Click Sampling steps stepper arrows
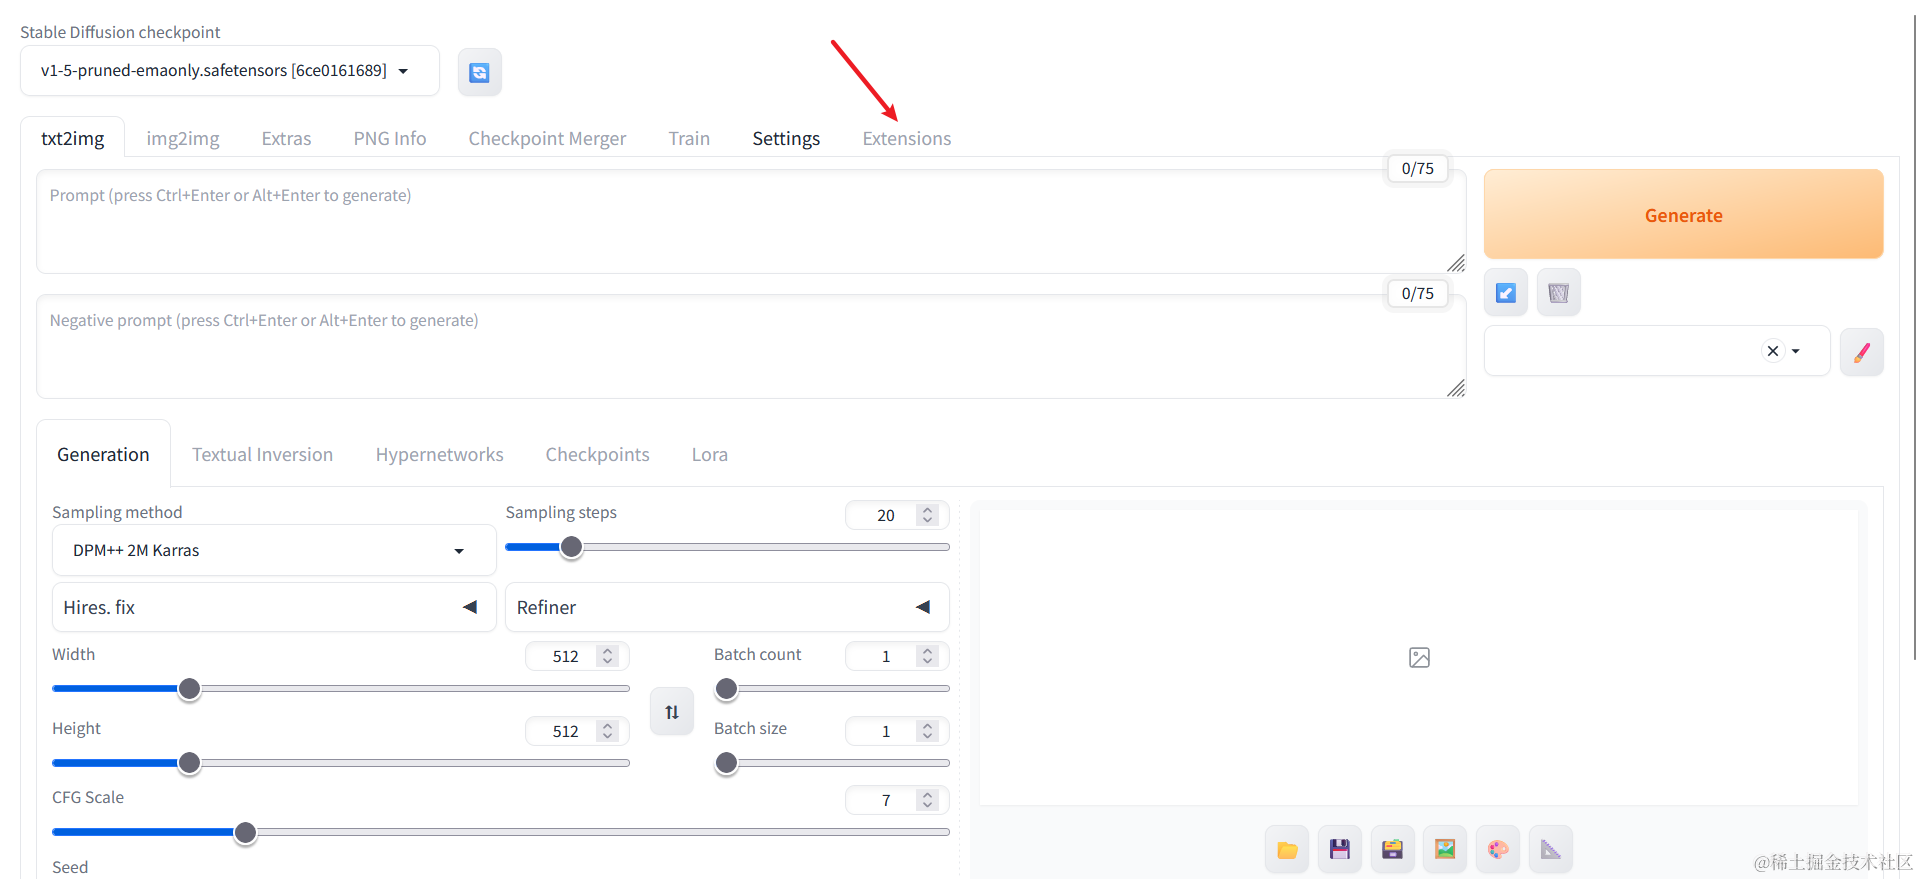This screenshot has height=879, width=1920. tap(928, 515)
